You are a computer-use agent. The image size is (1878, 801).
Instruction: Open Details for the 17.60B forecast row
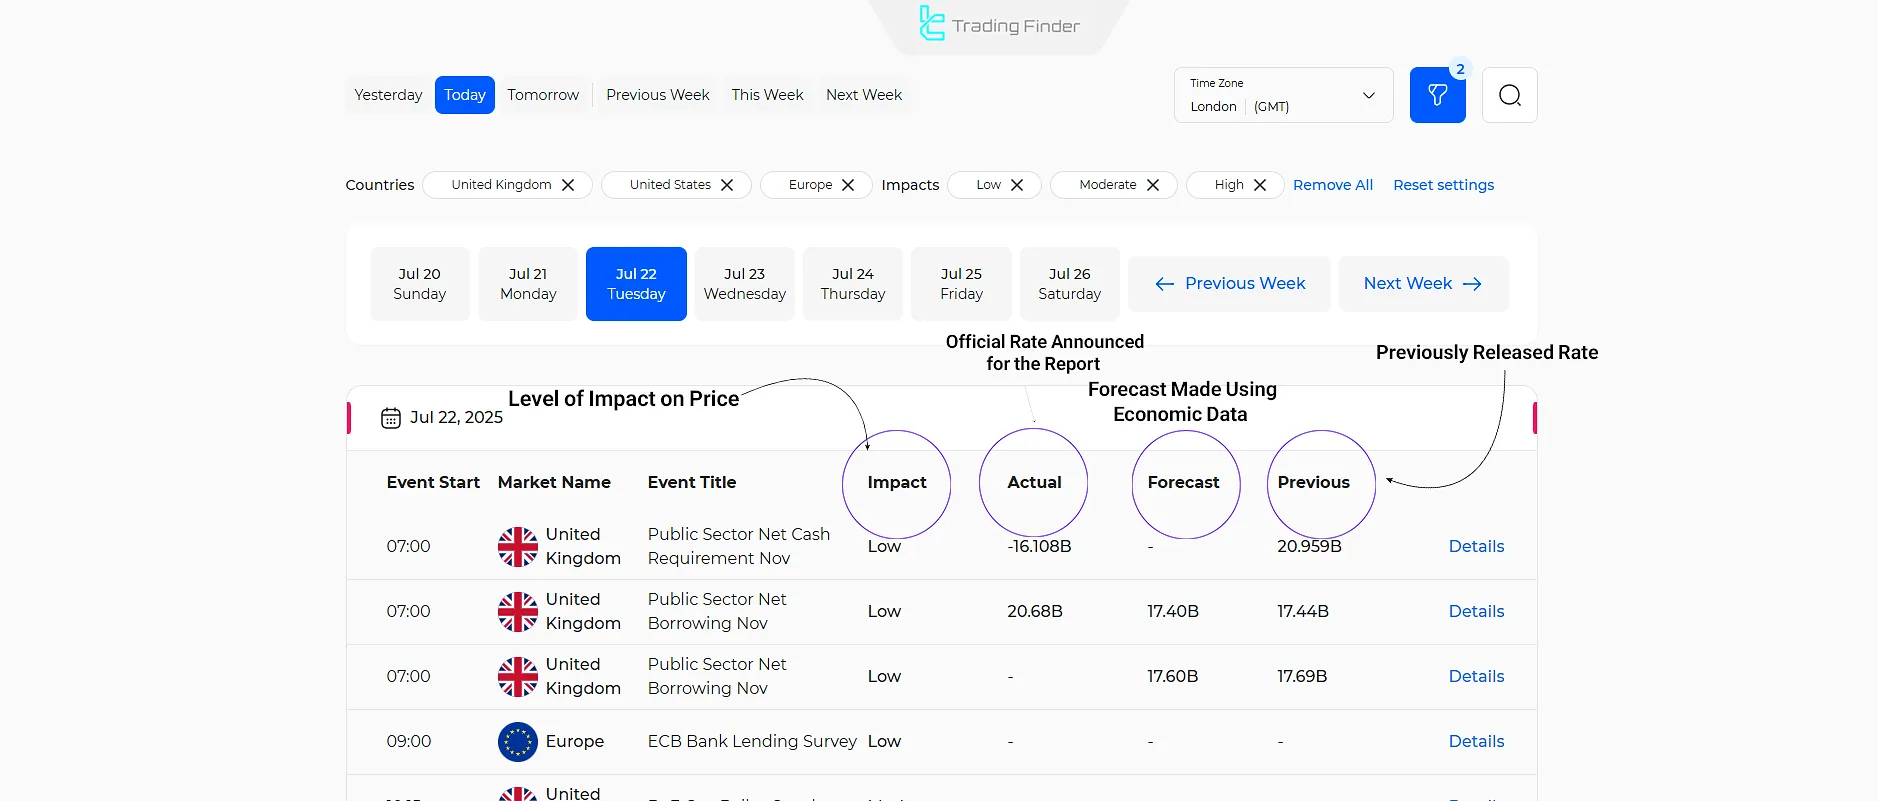coord(1476,676)
